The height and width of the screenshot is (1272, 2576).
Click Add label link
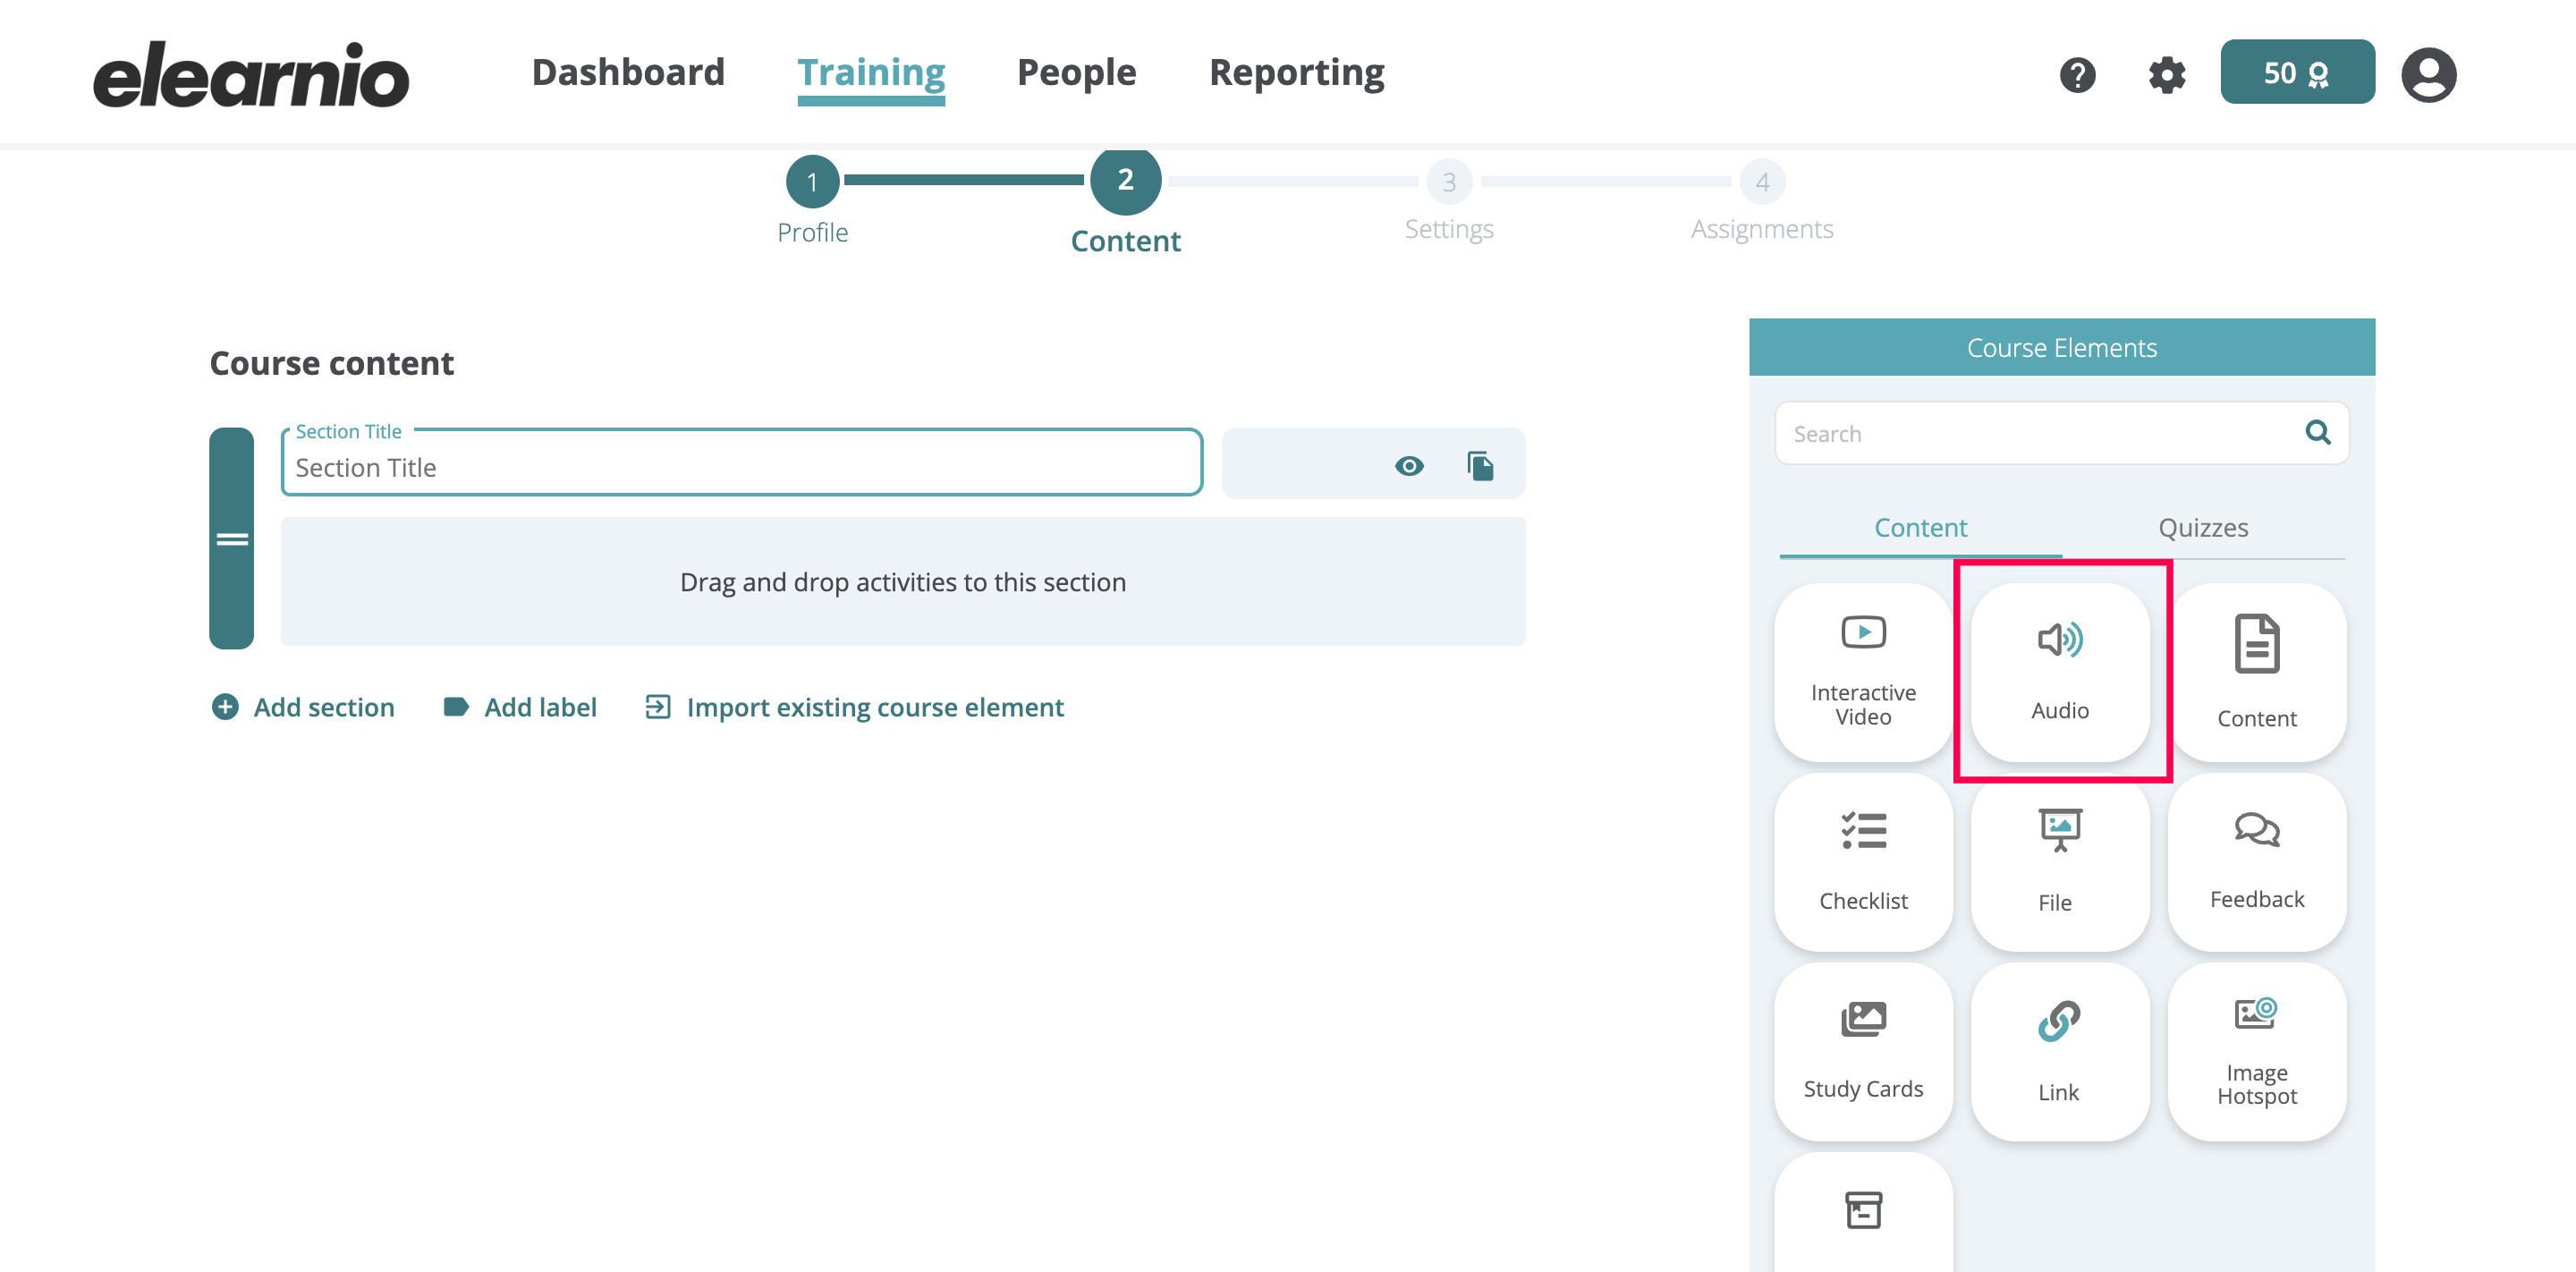pyautogui.click(x=519, y=707)
